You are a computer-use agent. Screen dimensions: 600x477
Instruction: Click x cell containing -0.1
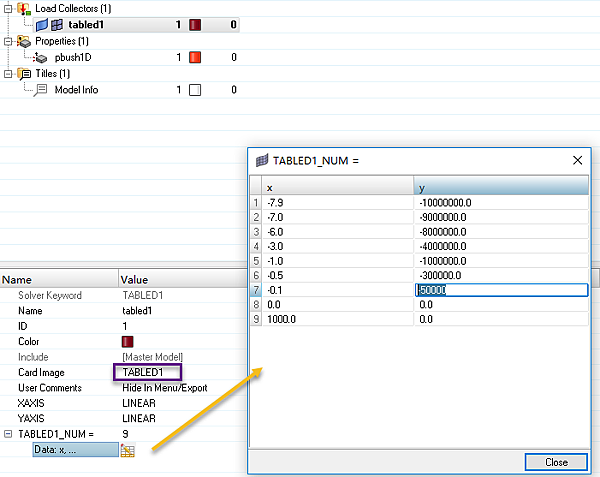pos(338,290)
